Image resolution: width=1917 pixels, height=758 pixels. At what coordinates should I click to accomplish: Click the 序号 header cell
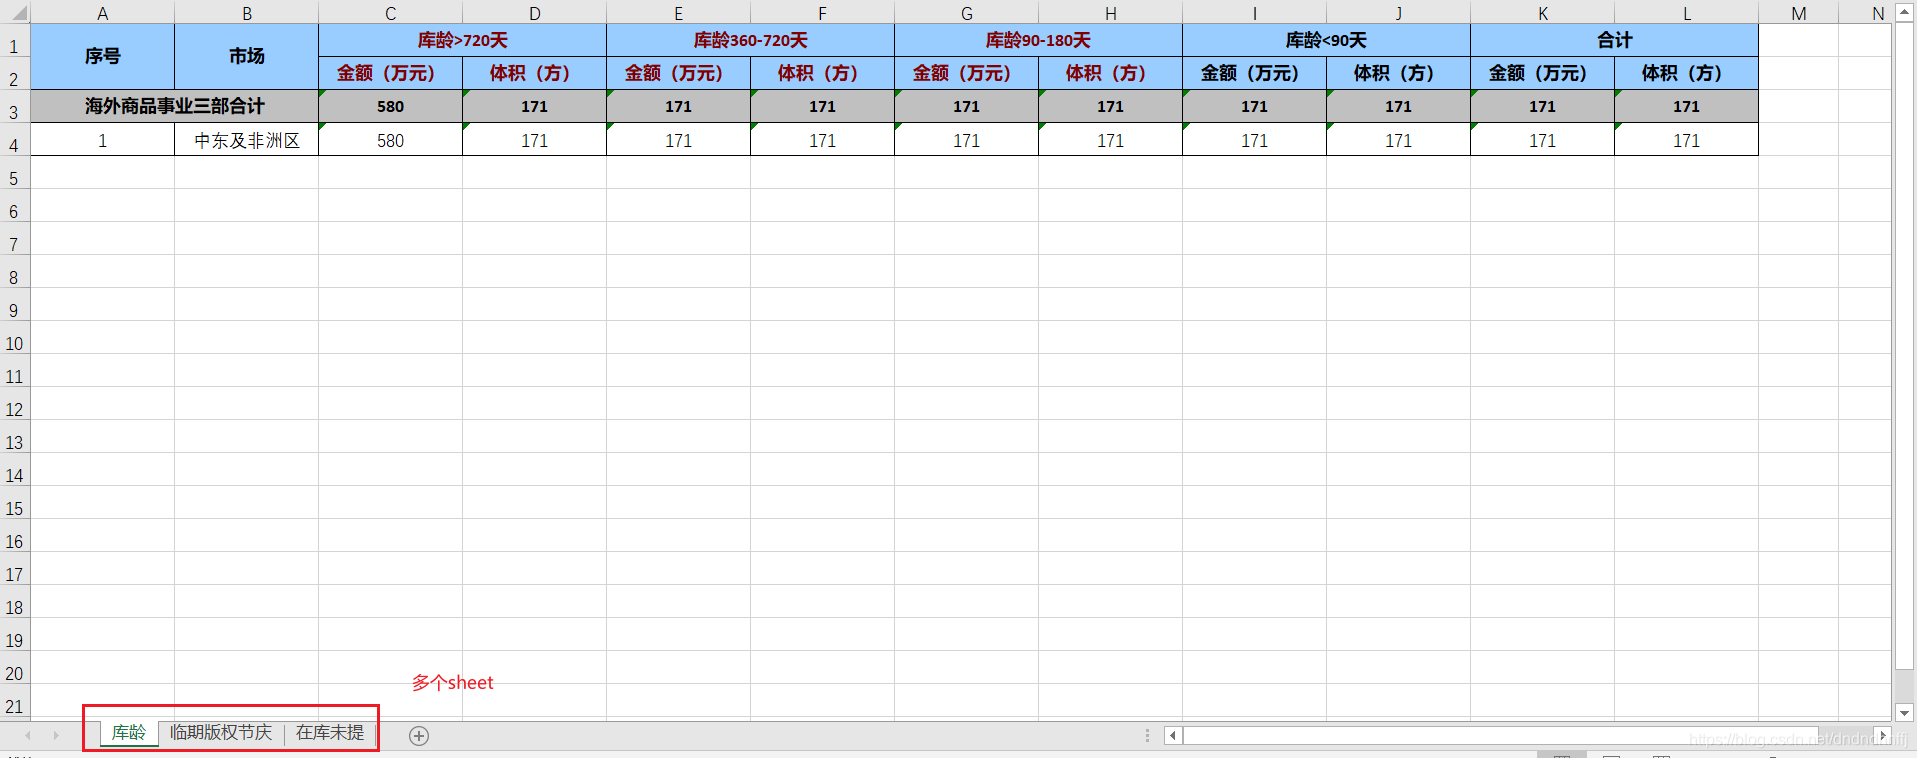point(103,56)
